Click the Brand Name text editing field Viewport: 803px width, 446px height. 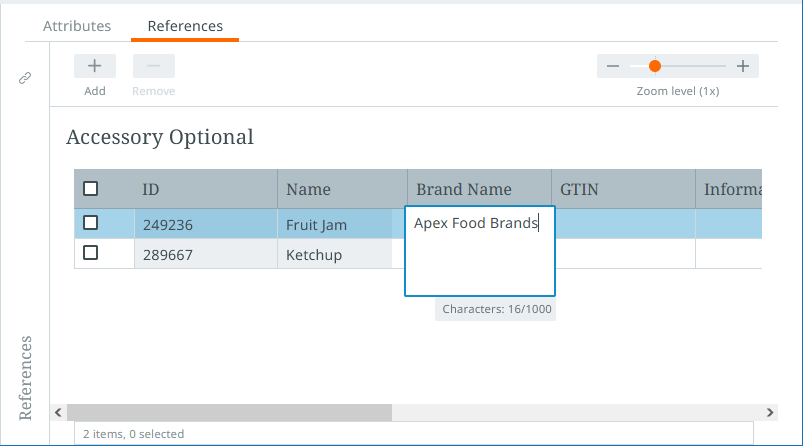tap(479, 251)
